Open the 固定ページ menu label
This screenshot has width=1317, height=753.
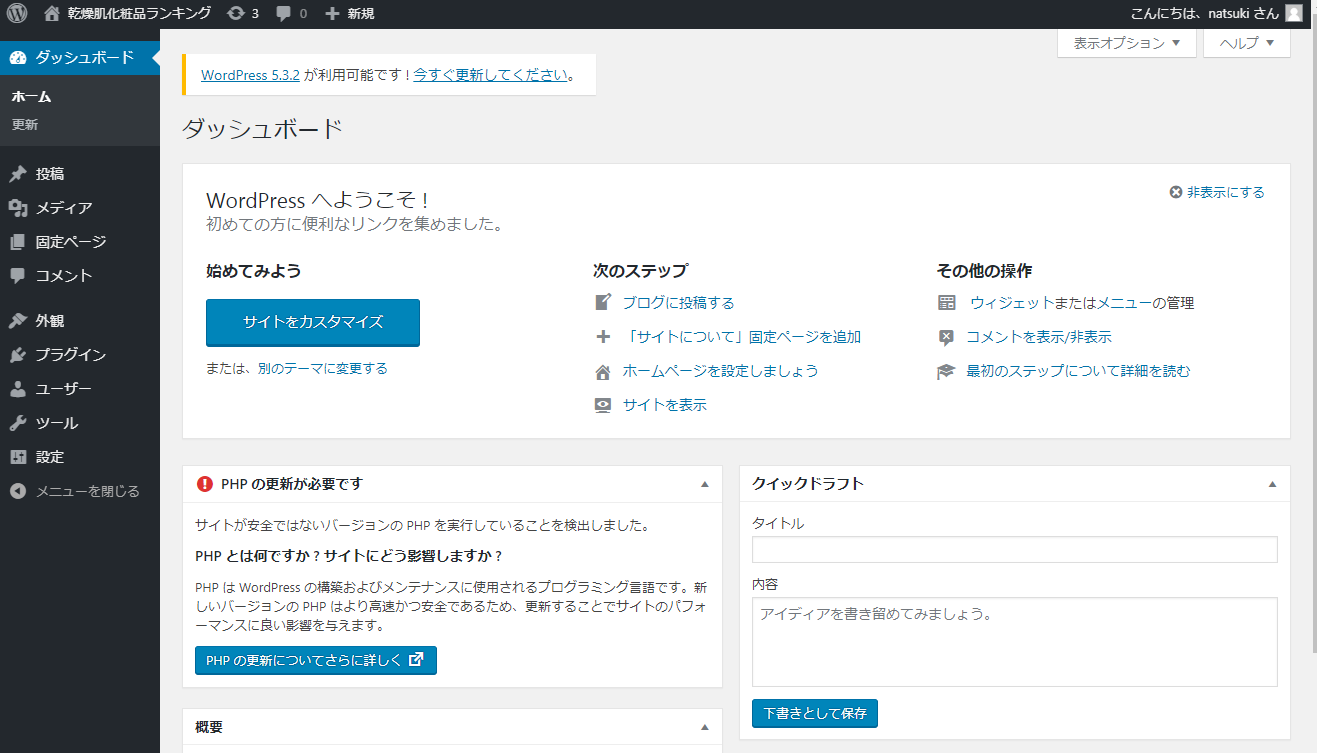point(71,242)
